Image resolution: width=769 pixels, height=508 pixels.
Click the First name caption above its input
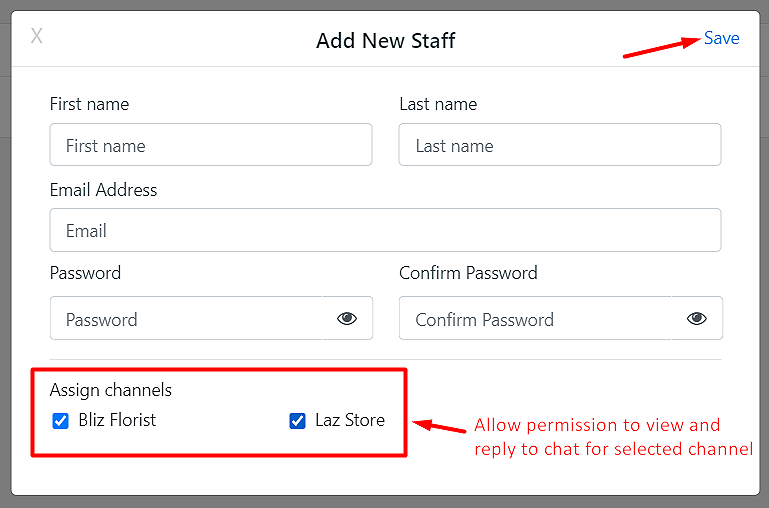[x=89, y=104]
